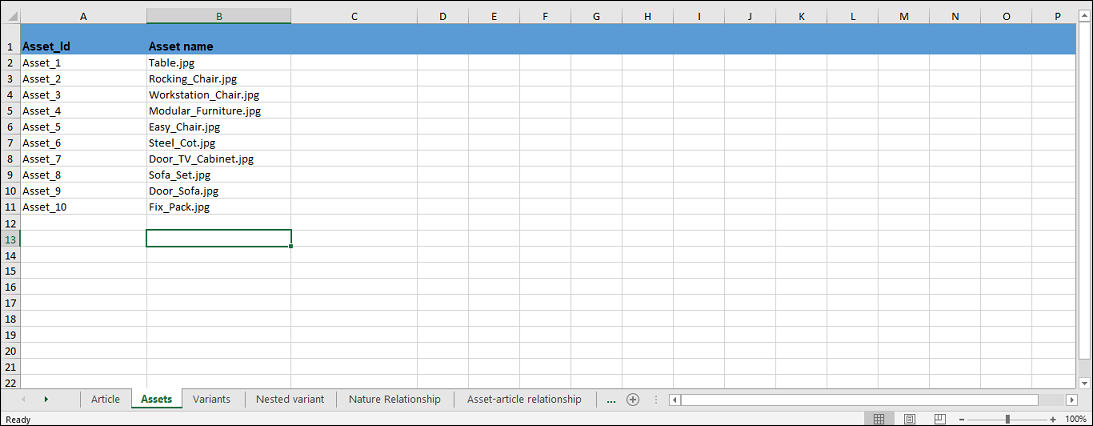Add a new sheet with plus icon
The height and width of the screenshot is (426, 1093).
tap(632, 400)
